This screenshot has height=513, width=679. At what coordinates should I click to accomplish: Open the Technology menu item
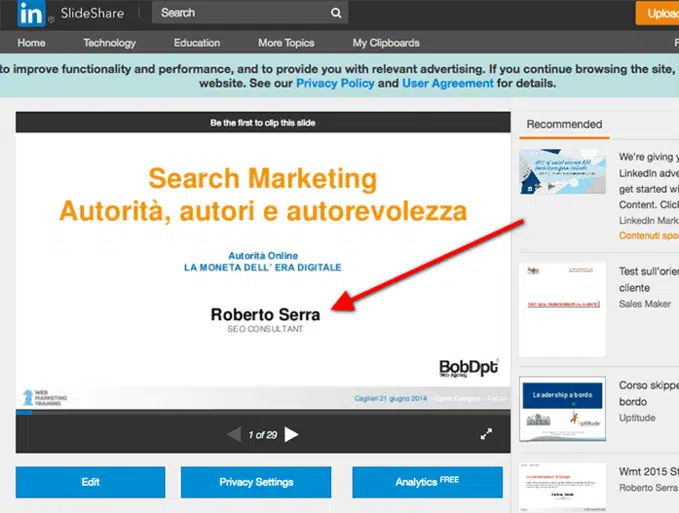[x=110, y=43]
